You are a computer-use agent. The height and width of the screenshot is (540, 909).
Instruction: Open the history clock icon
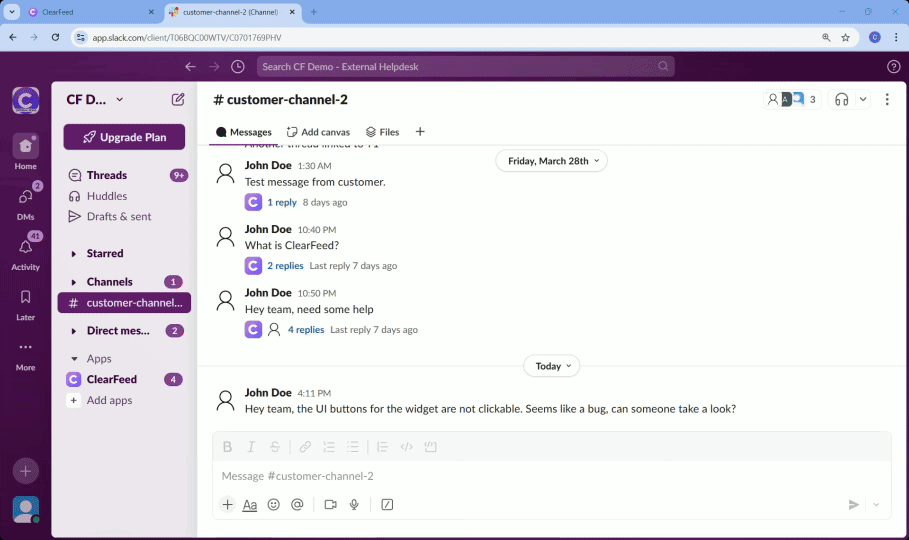(x=238, y=67)
